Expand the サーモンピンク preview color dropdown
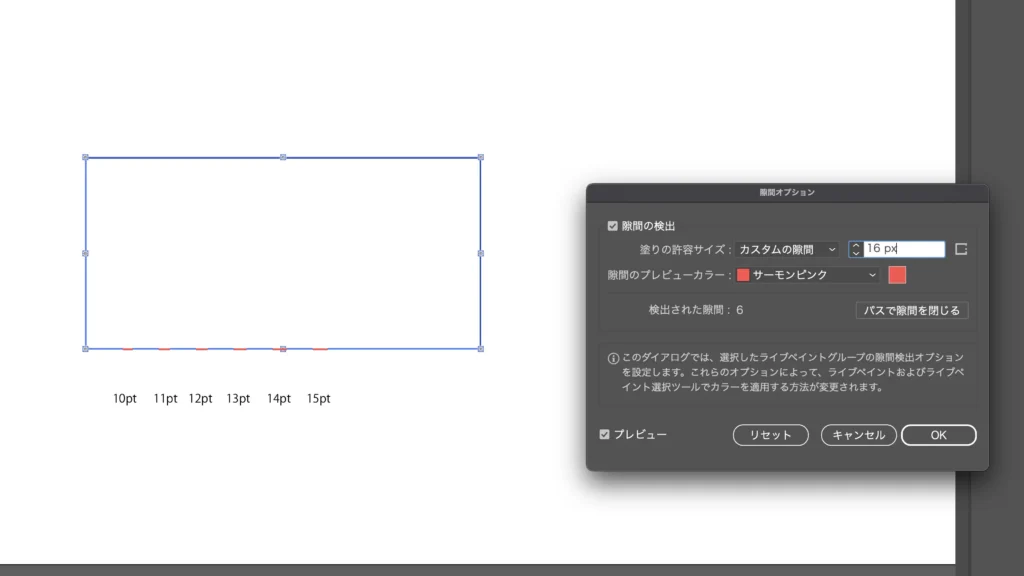The image size is (1024, 576). [x=807, y=275]
